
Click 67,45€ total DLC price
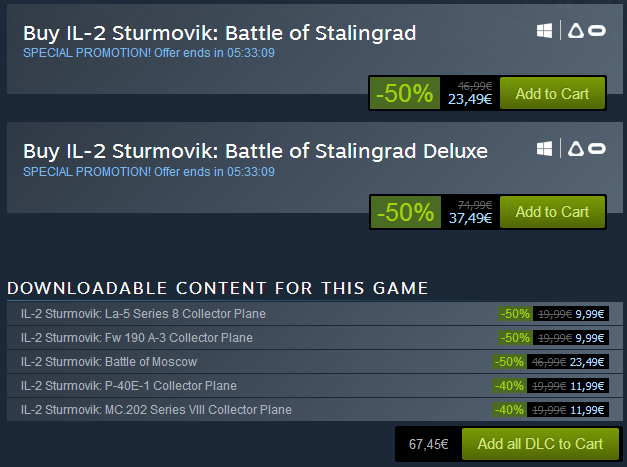428,444
